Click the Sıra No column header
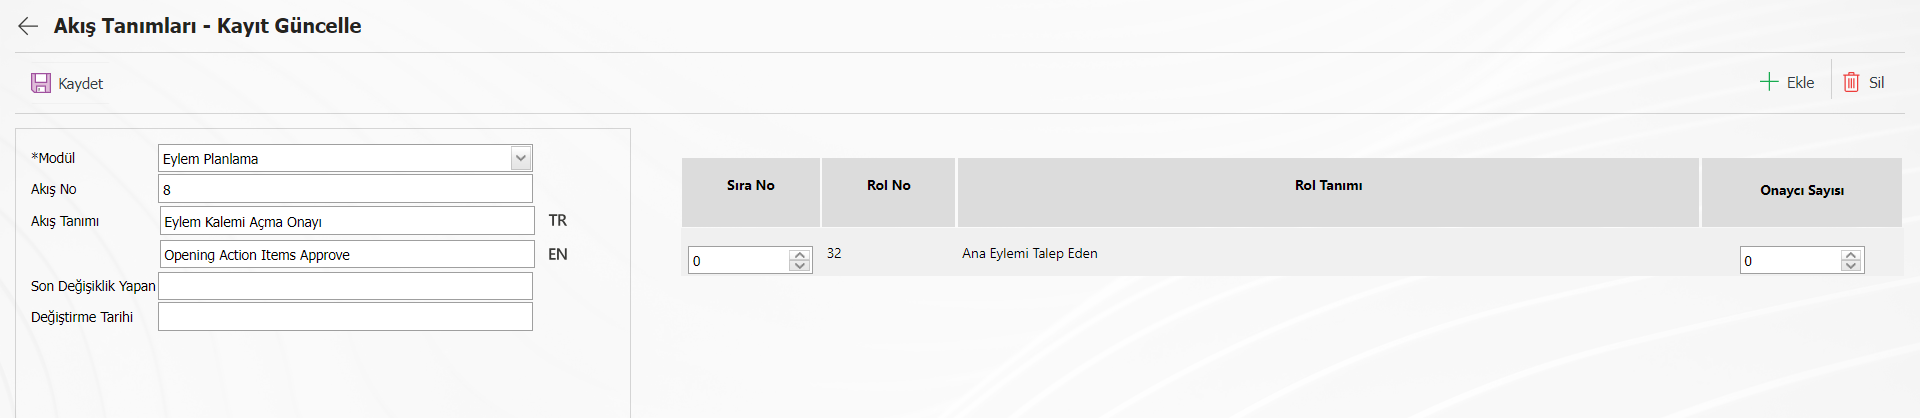The image size is (1920, 418). [750, 186]
